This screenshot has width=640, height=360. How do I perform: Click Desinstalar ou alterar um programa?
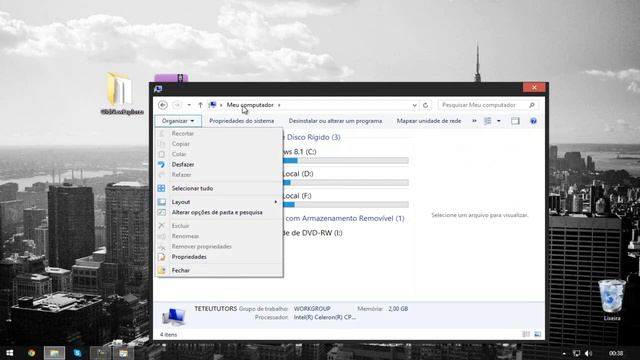click(335, 121)
